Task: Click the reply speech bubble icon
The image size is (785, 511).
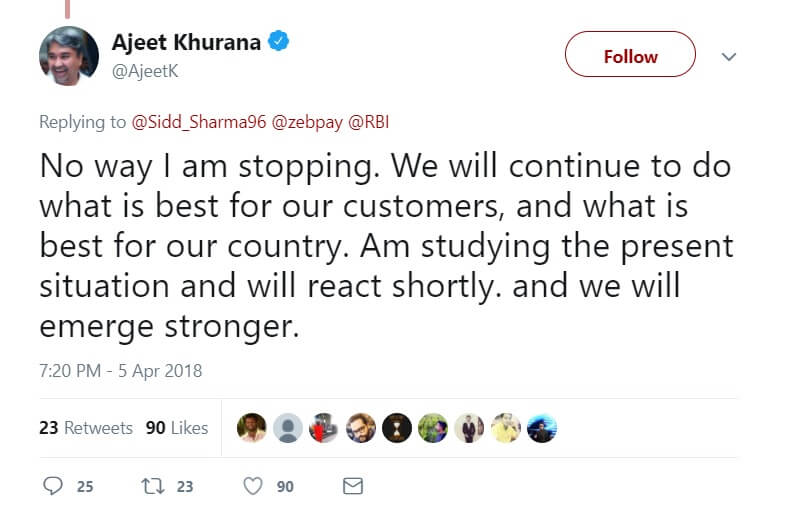Action: [53, 486]
